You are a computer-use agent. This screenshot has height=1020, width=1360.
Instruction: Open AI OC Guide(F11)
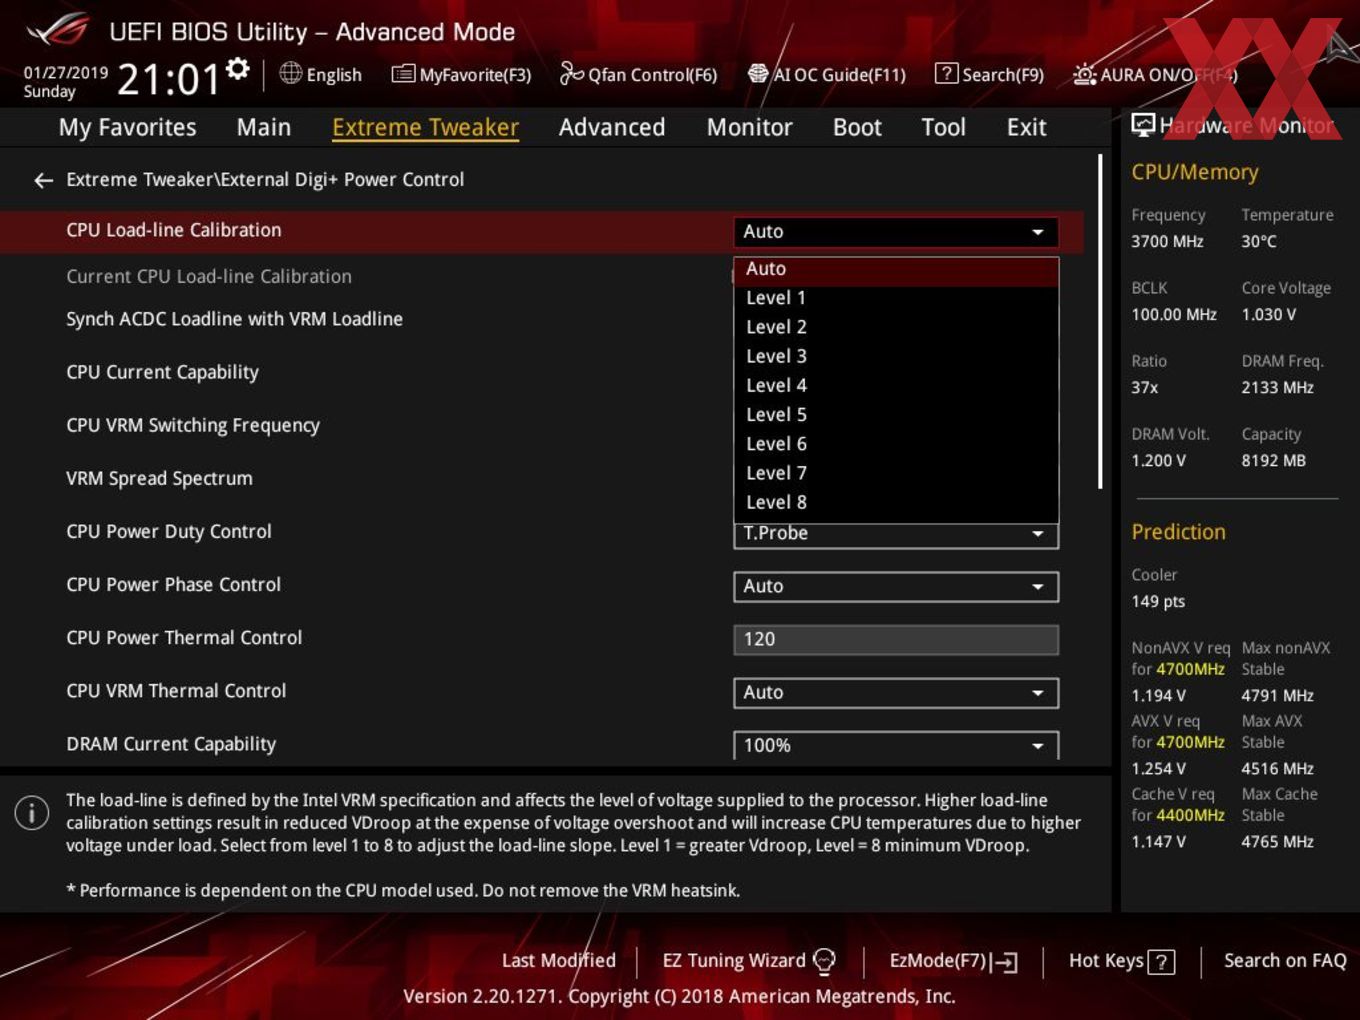point(827,74)
